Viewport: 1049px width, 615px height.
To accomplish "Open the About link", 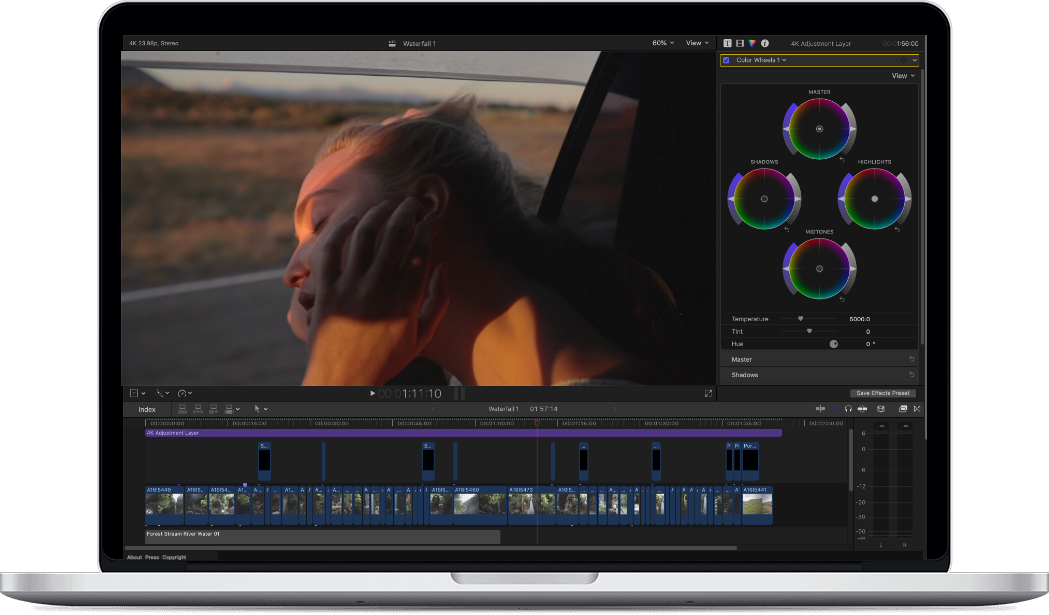I will [134, 557].
